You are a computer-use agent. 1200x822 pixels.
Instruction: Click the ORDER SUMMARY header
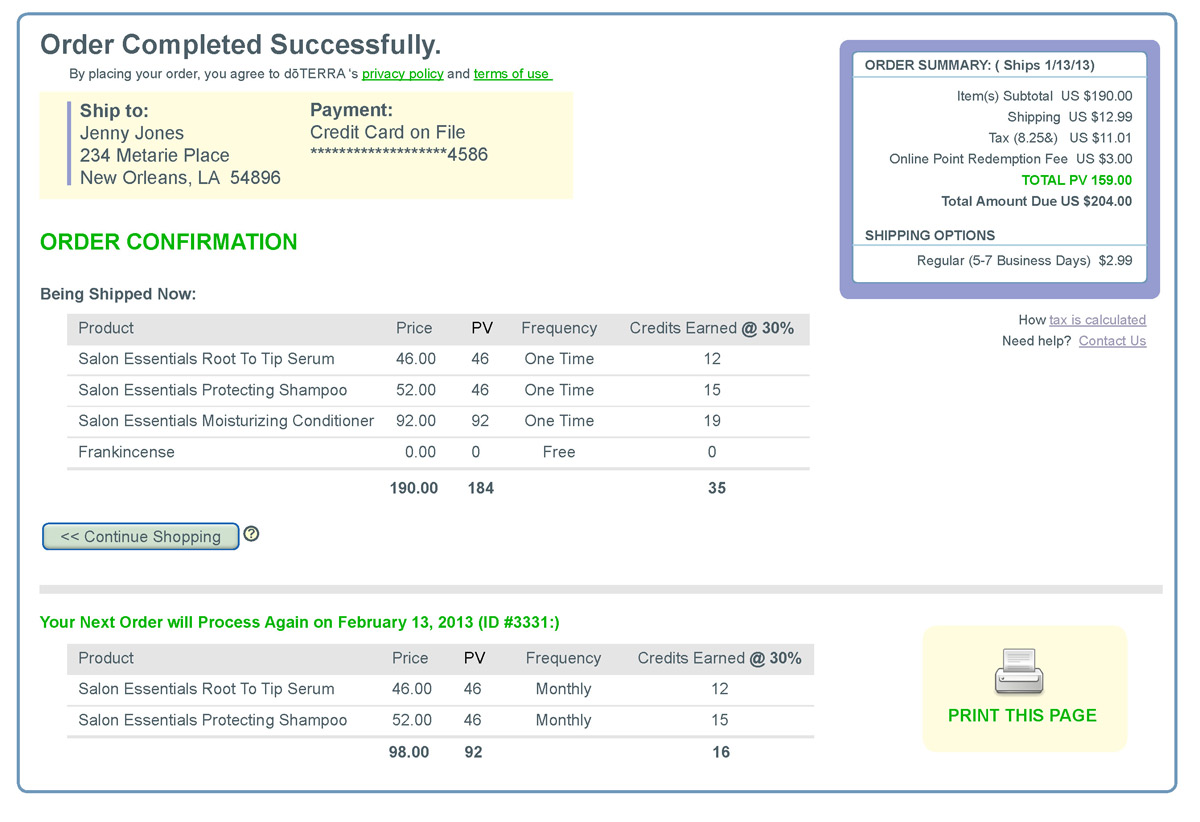pyautogui.click(x=980, y=65)
